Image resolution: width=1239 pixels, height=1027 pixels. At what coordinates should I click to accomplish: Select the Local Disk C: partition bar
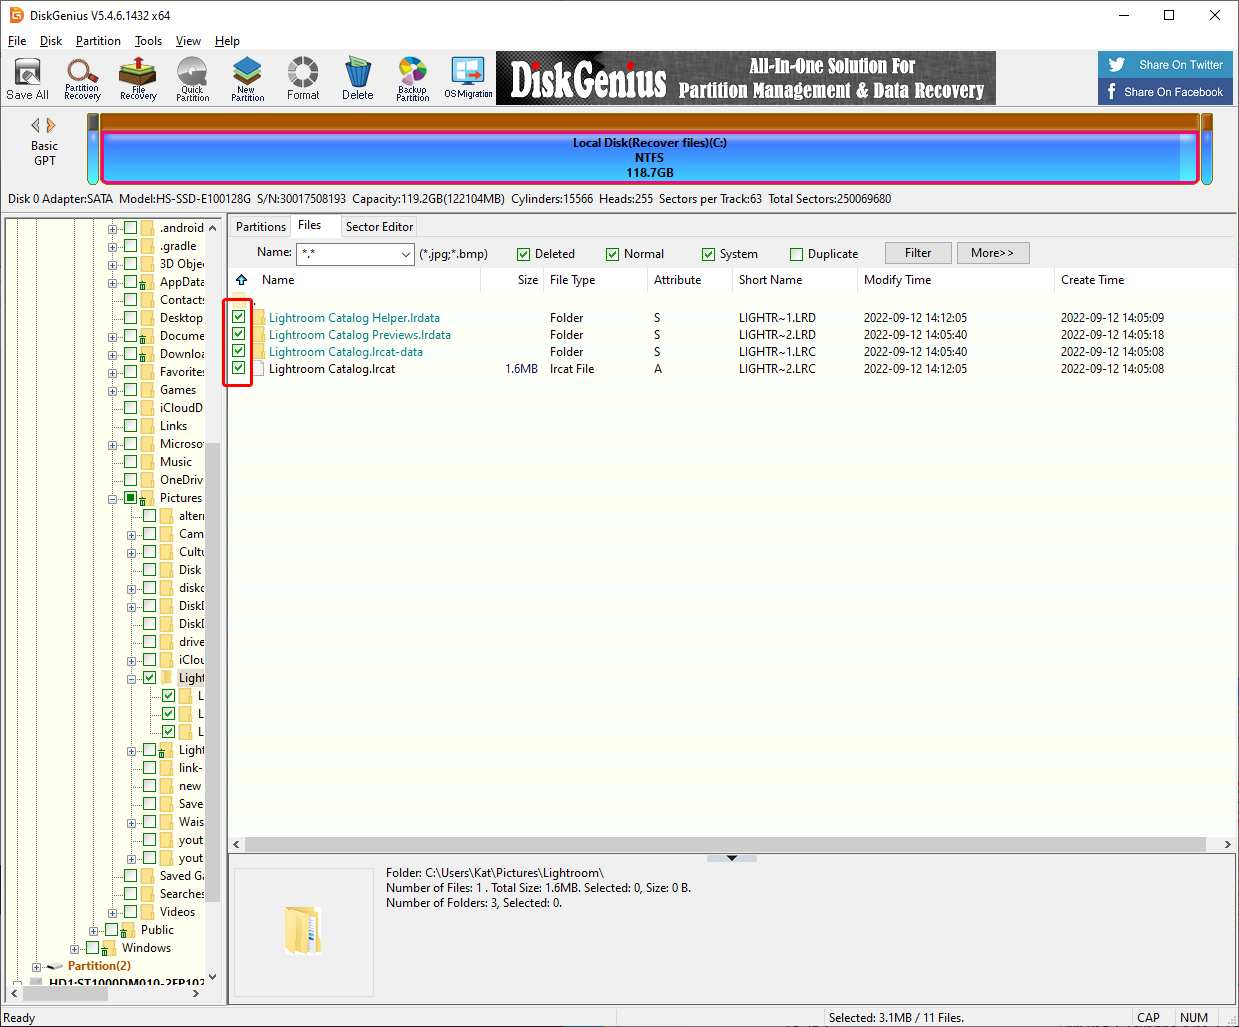tap(649, 158)
